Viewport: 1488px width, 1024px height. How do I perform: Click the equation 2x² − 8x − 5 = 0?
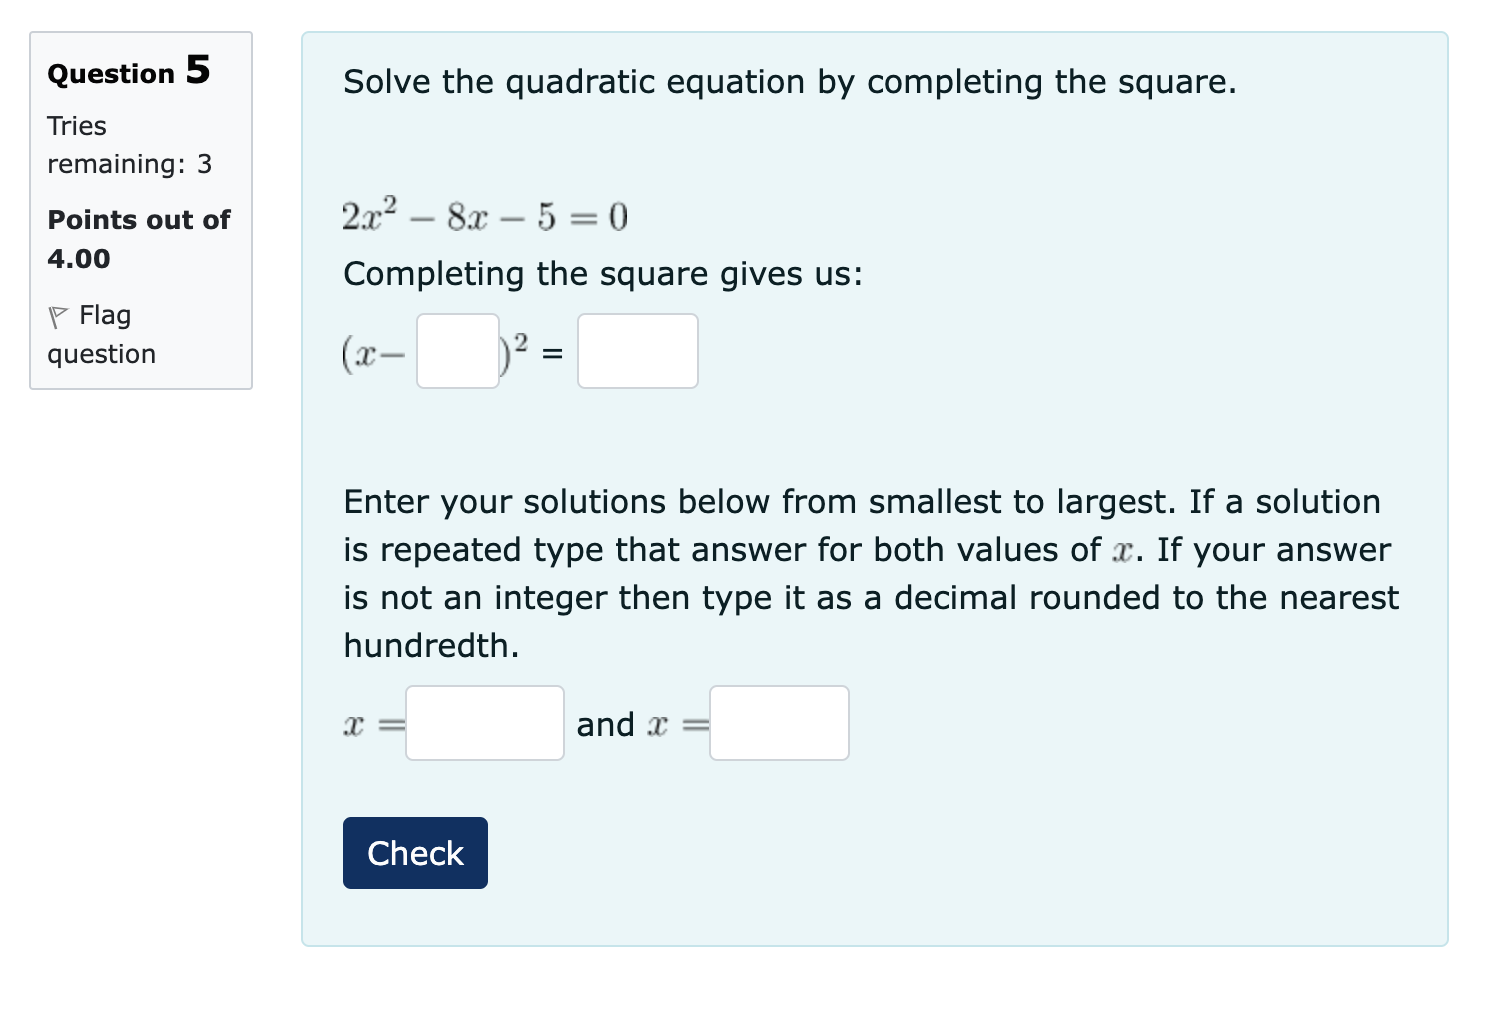tap(484, 214)
